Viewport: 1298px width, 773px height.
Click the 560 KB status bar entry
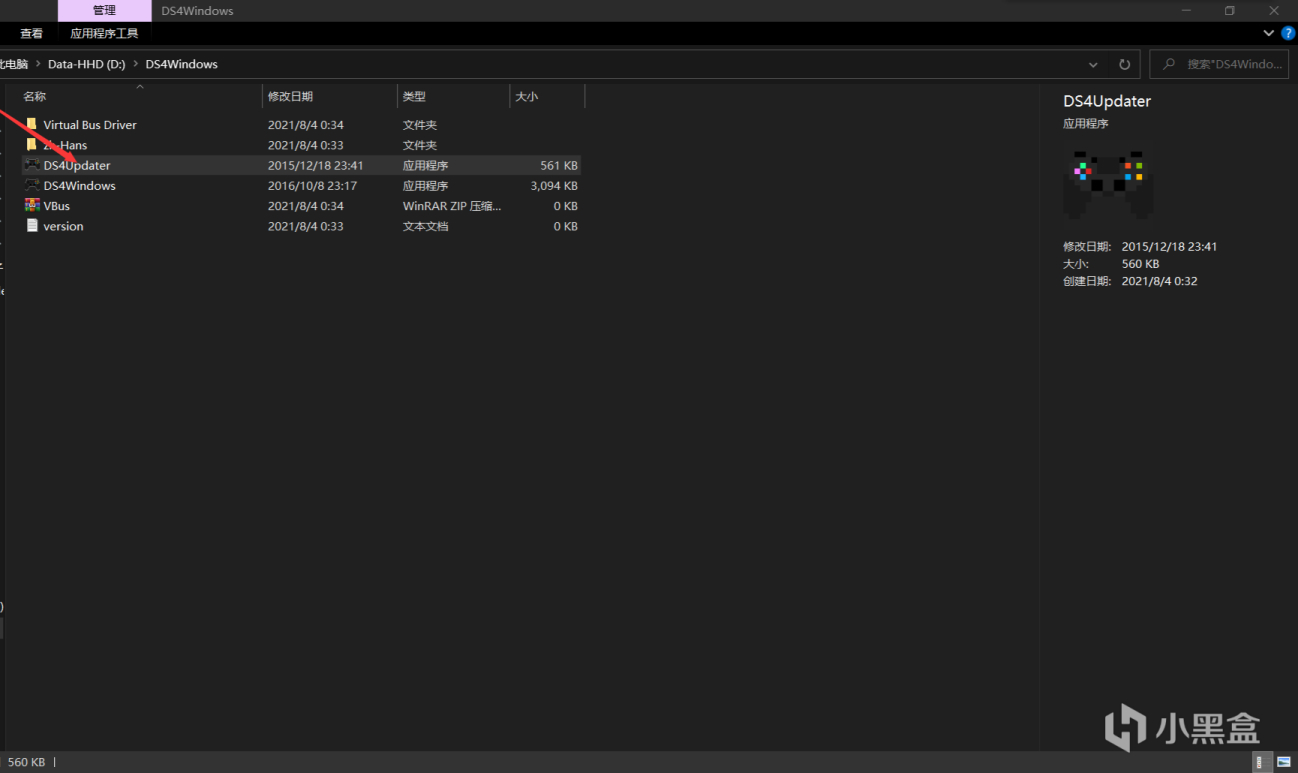26,762
